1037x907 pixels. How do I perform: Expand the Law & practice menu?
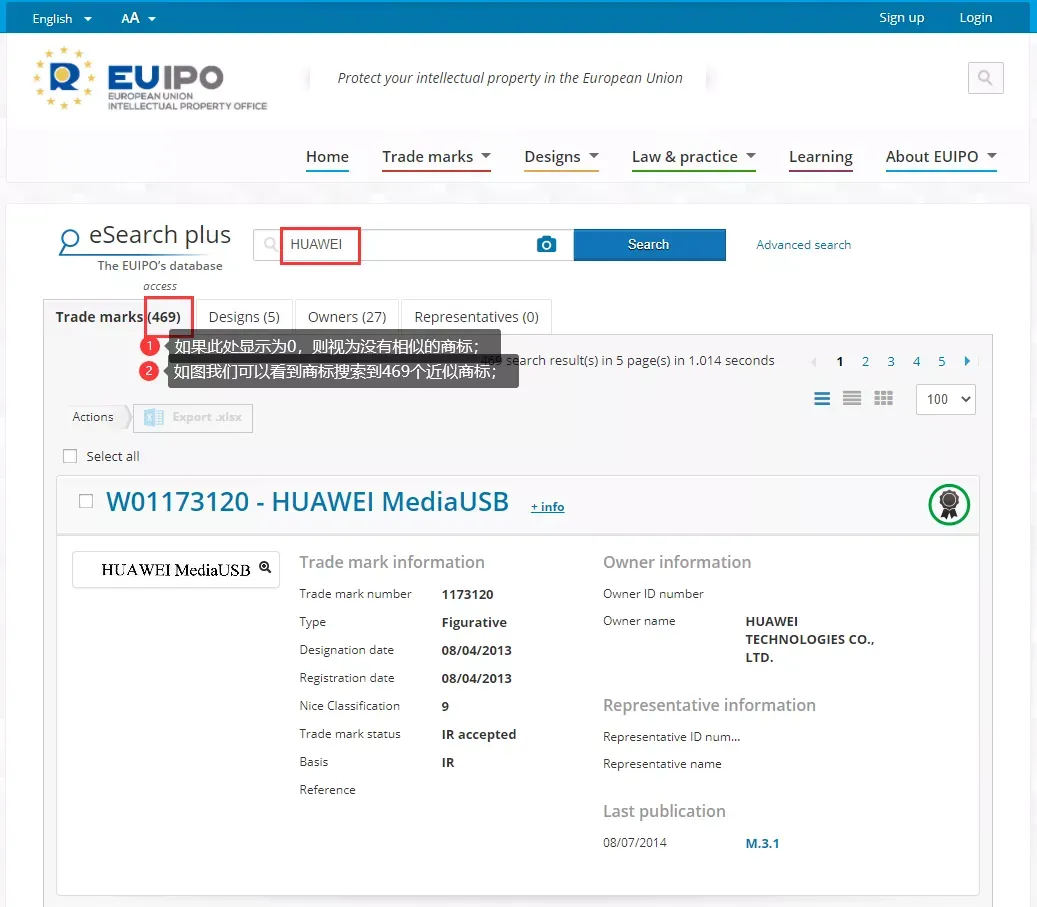[x=694, y=157]
